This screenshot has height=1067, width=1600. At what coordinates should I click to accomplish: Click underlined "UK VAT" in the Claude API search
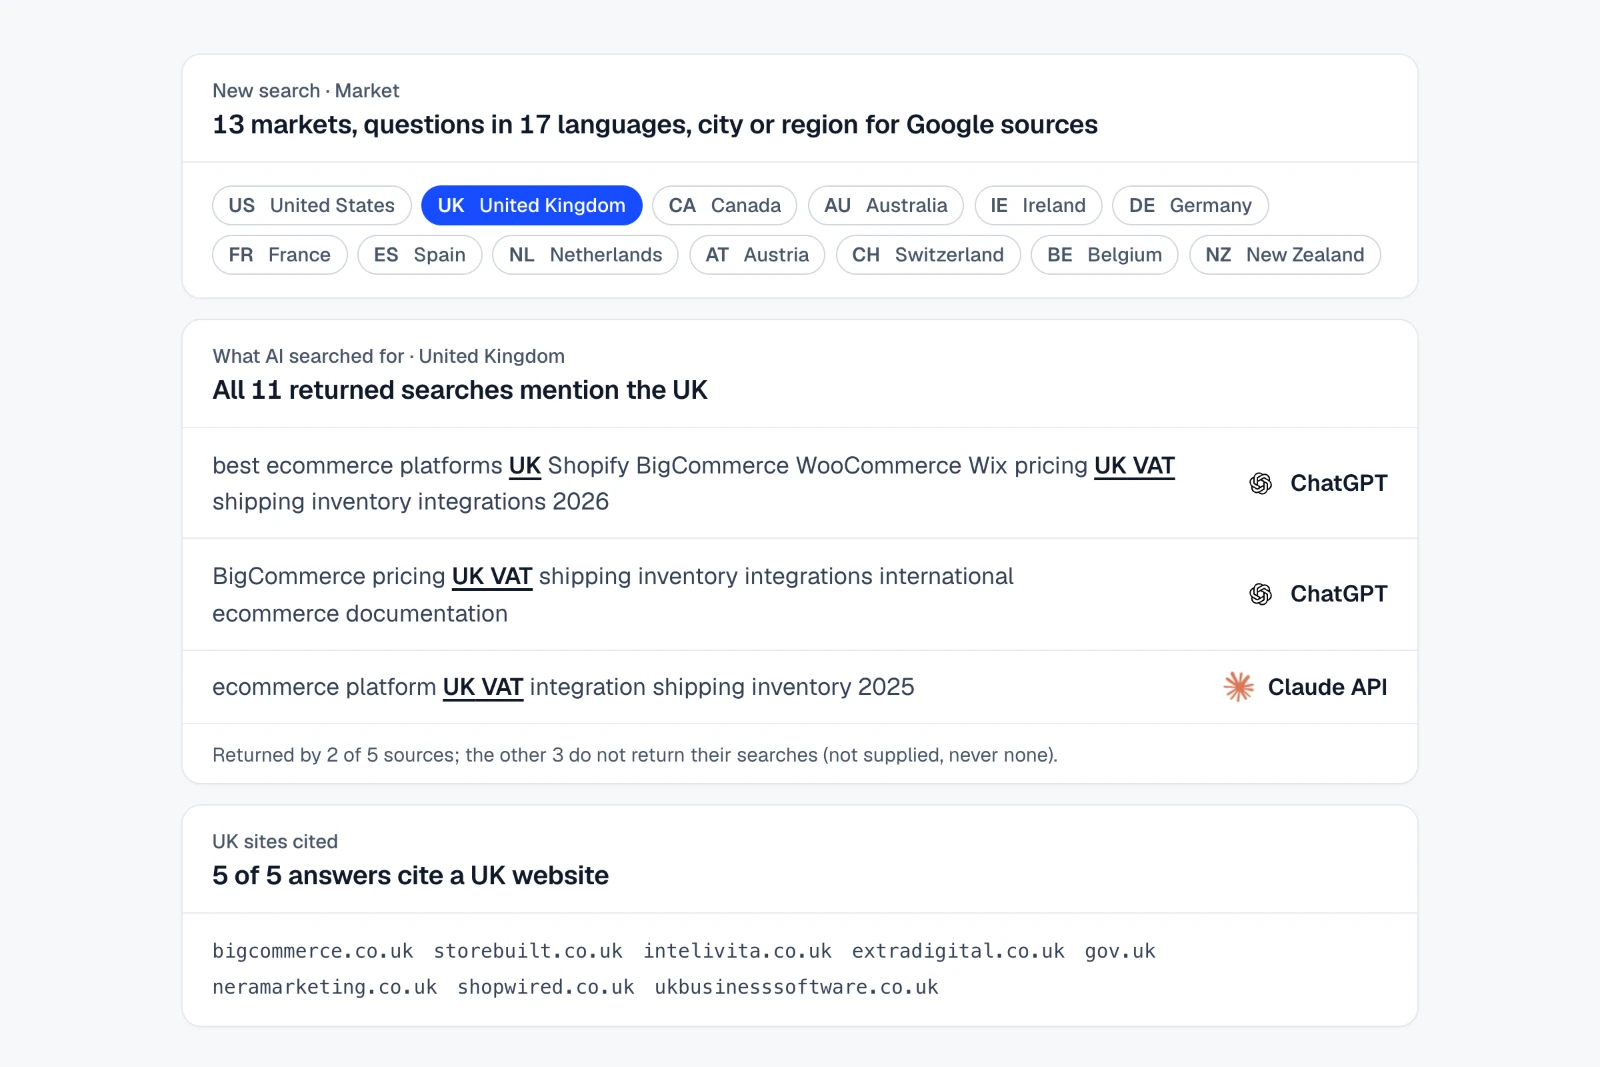click(483, 687)
